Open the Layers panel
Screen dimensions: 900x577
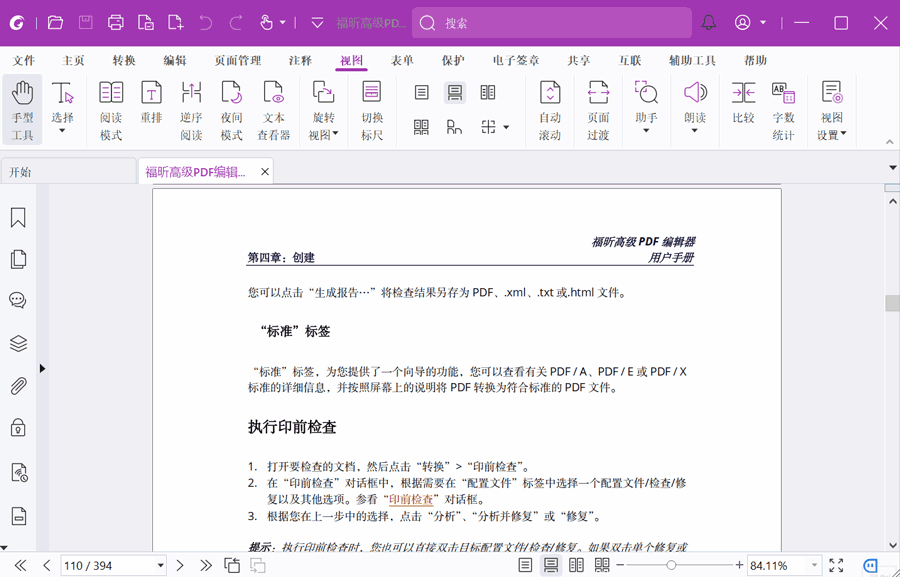pyautogui.click(x=18, y=343)
